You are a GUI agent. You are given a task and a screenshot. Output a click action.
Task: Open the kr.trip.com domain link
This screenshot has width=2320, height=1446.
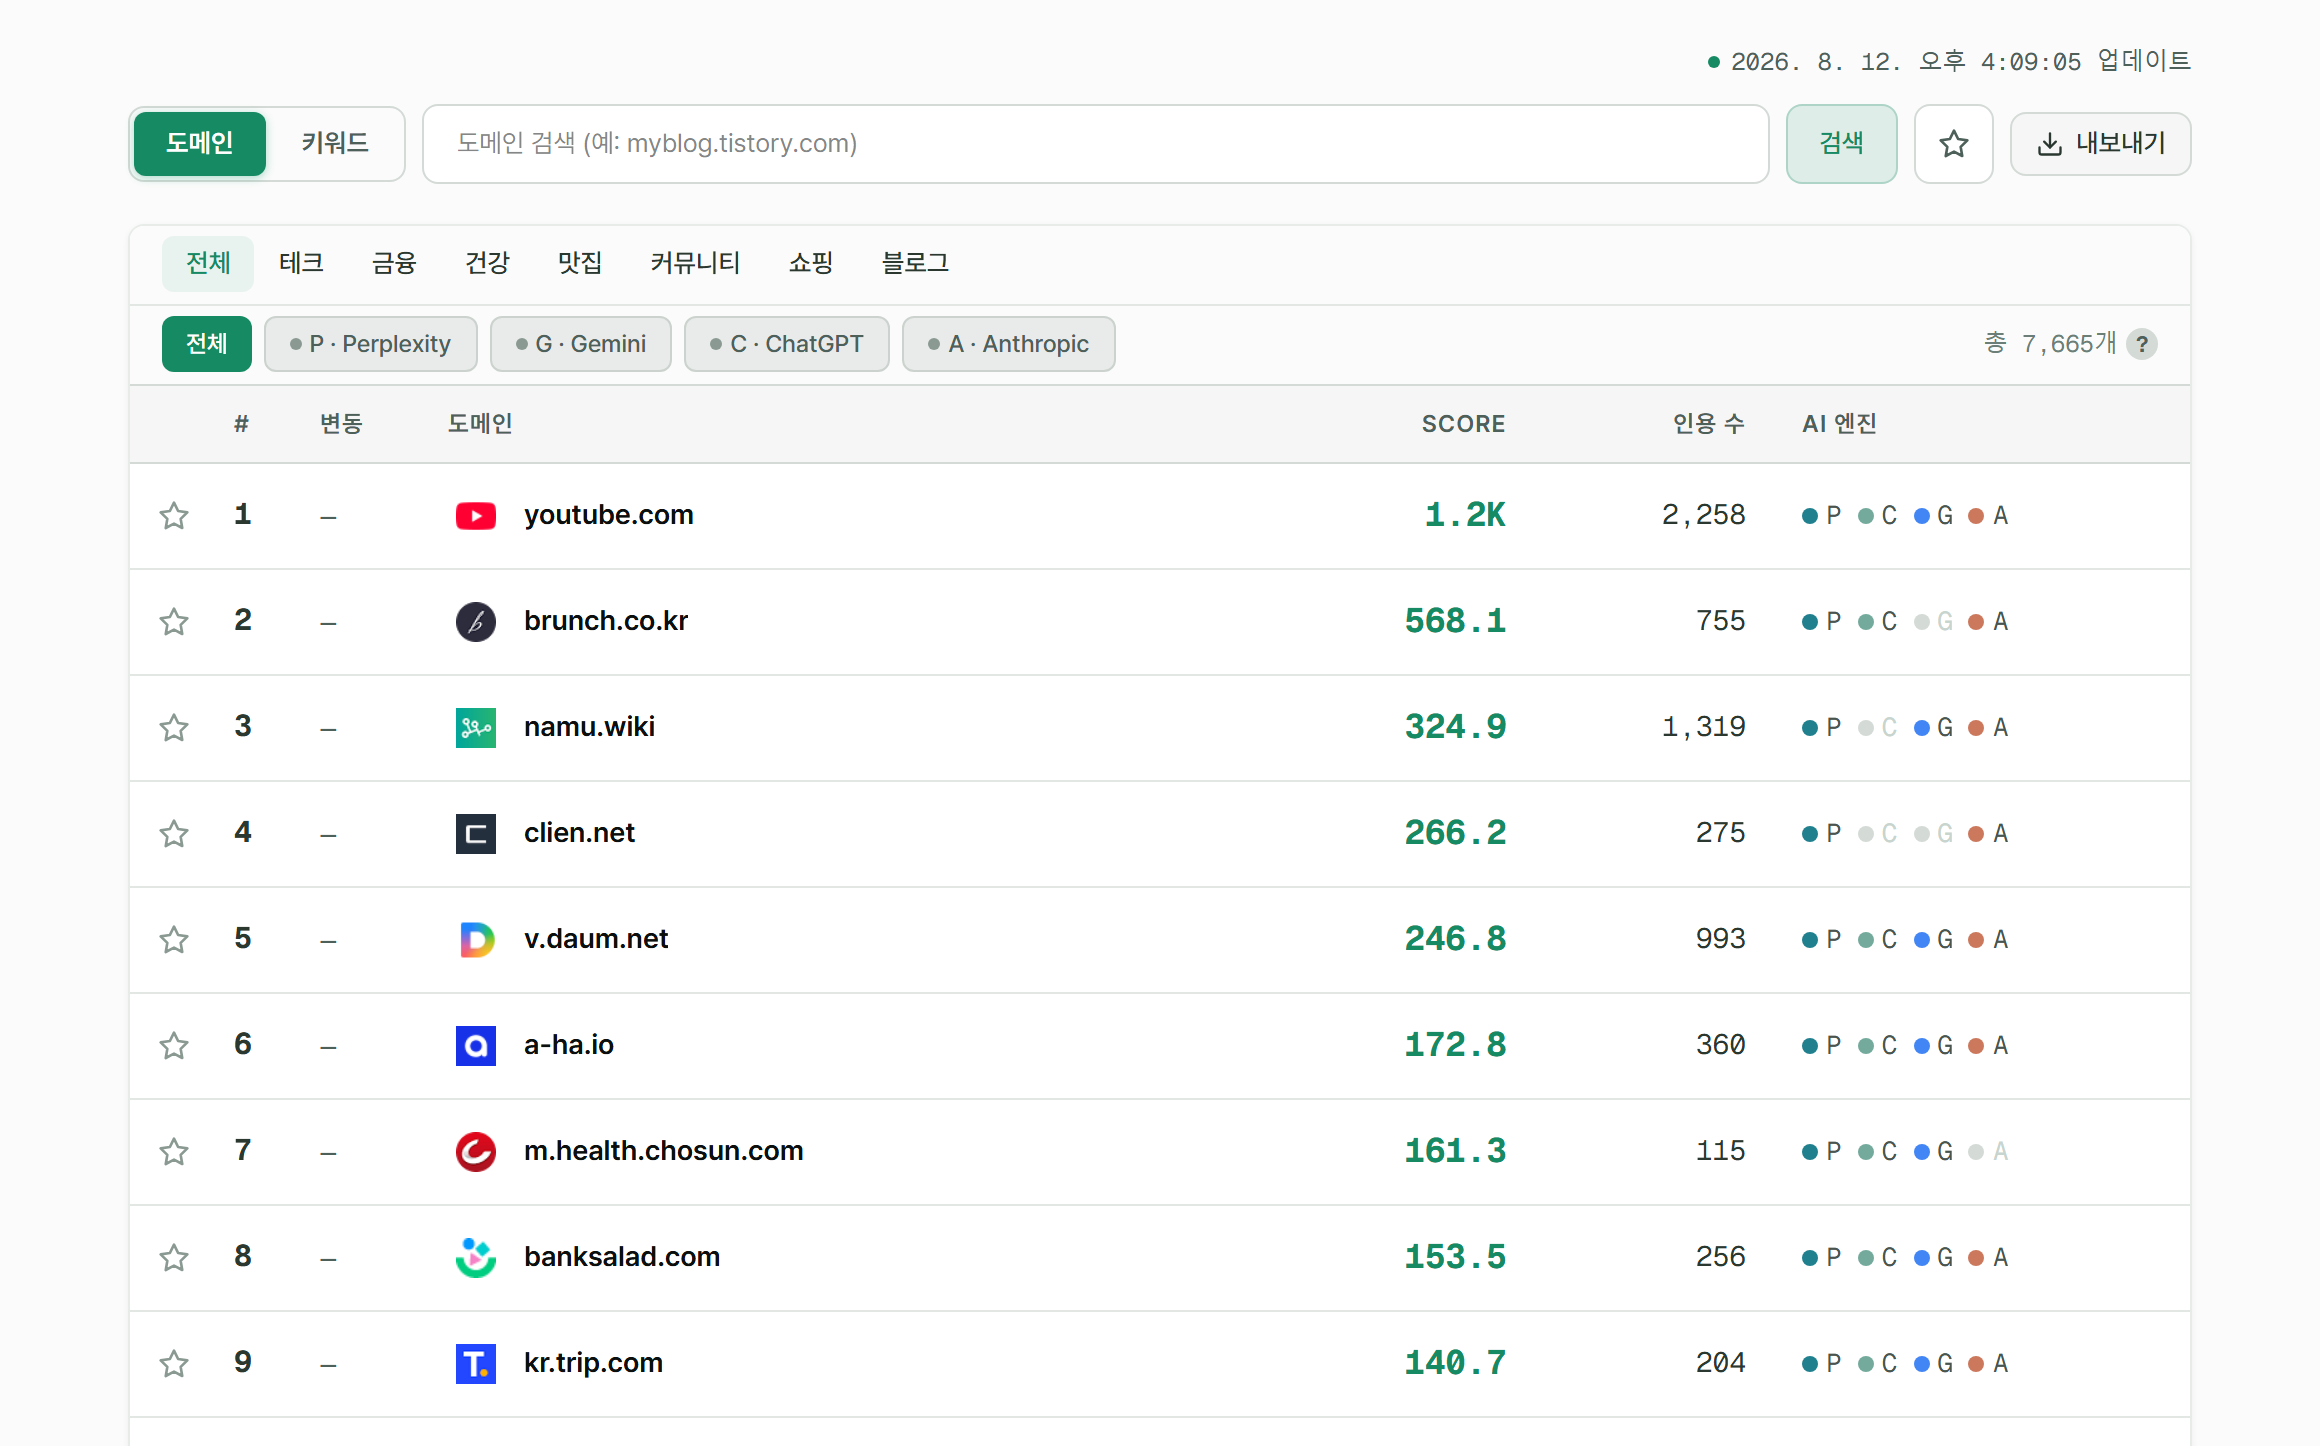pyautogui.click(x=594, y=1364)
